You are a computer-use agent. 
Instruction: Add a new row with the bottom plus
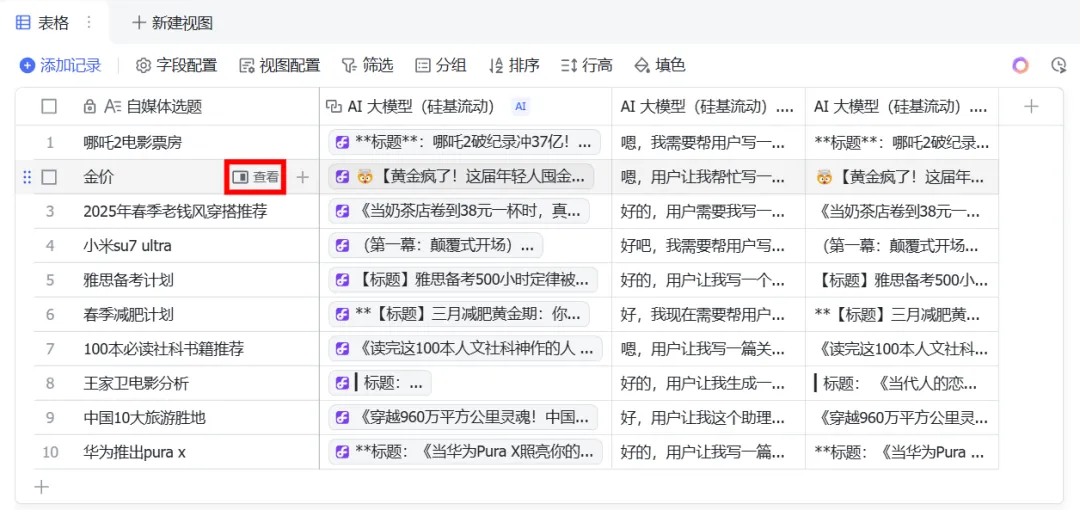42,487
